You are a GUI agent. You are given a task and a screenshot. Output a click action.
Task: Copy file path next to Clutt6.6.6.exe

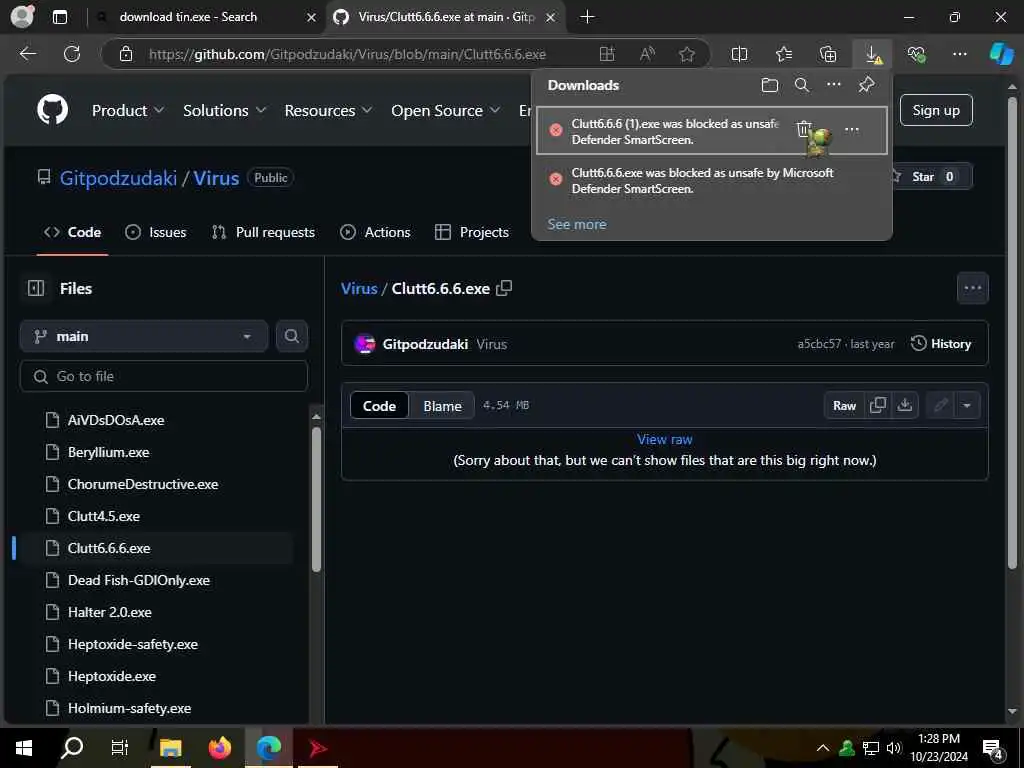click(504, 288)
